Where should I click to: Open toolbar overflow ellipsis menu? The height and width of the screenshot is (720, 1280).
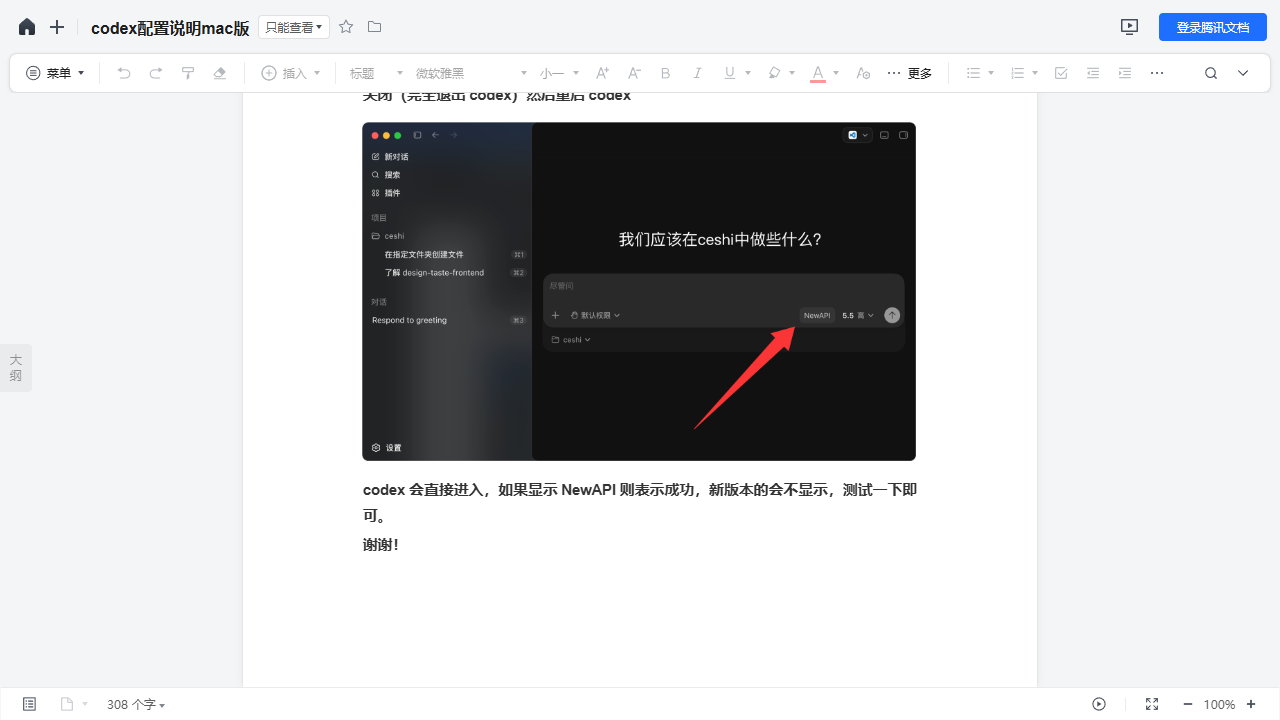point(1157,73)
